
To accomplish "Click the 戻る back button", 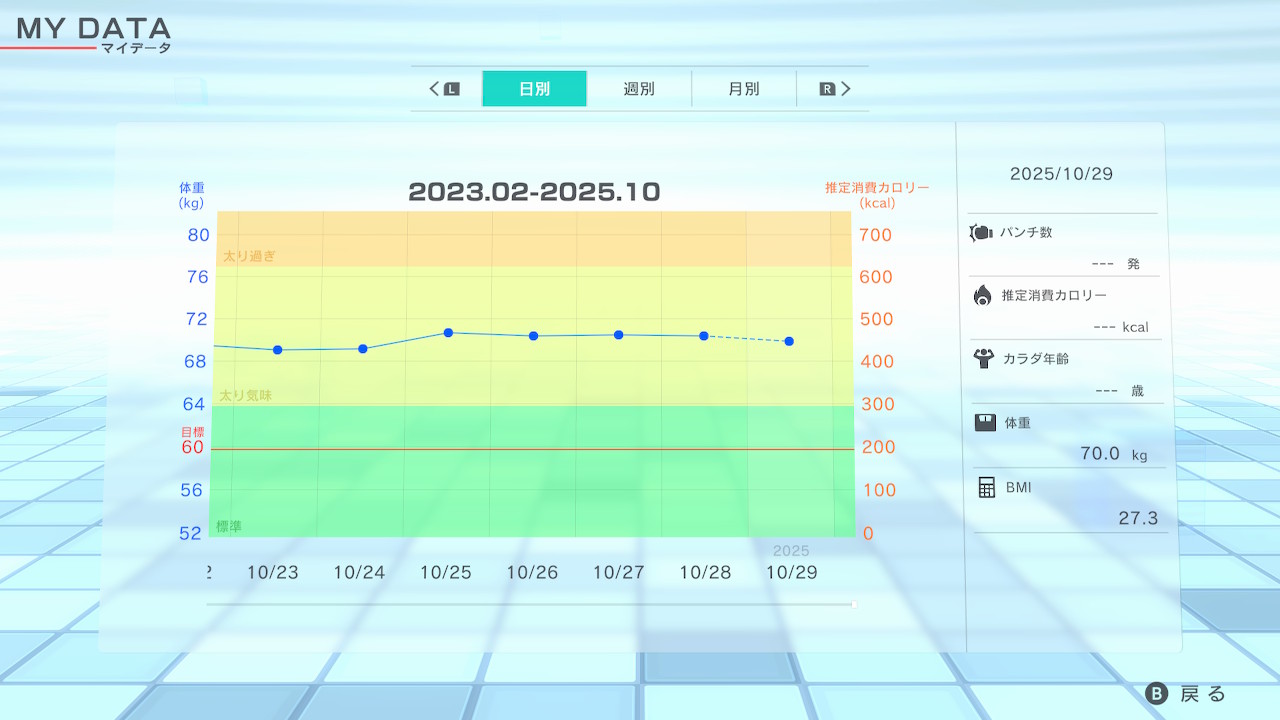I will 1186,694.
